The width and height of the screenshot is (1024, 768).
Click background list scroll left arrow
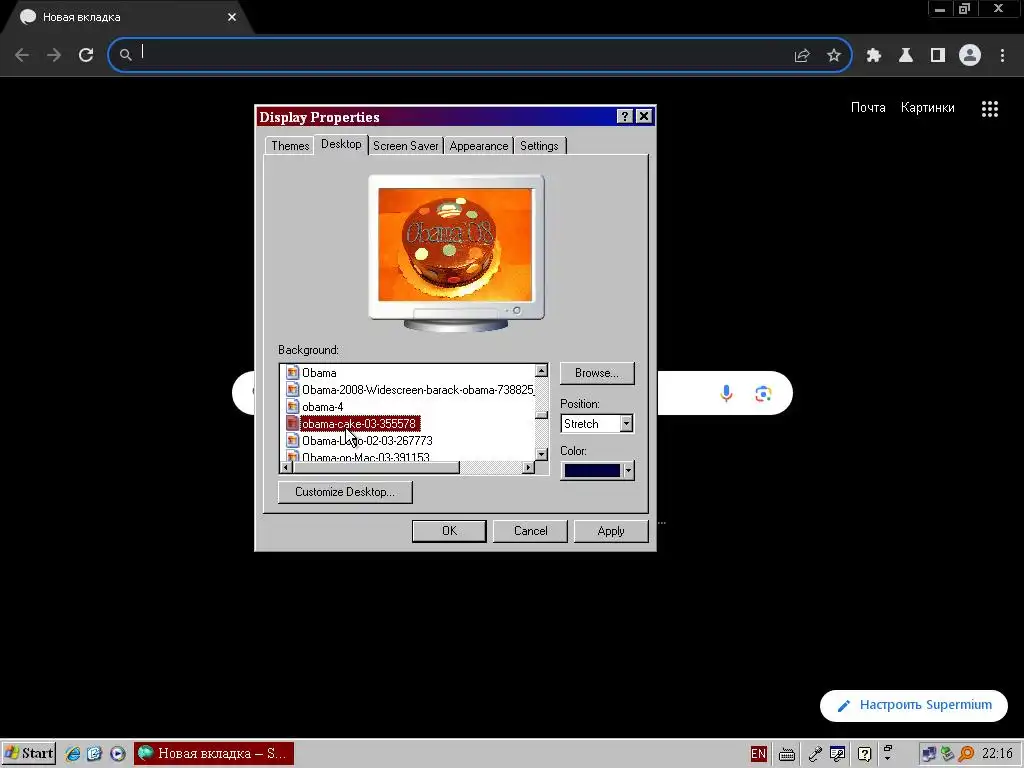click(x=286, y=467)
